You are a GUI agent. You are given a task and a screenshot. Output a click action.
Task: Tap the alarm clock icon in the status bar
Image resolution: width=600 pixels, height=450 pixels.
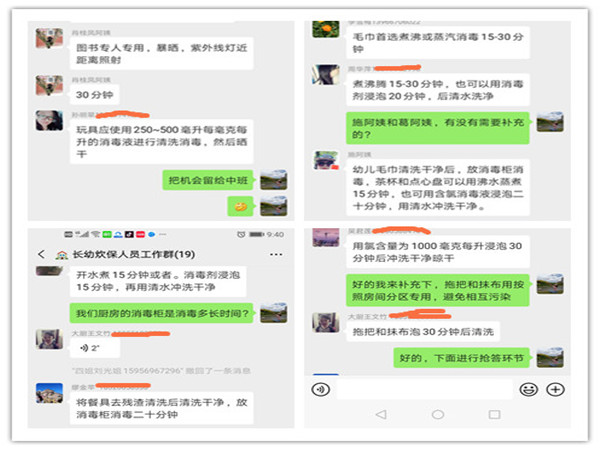pyautogui.click(x=241, y=235)
